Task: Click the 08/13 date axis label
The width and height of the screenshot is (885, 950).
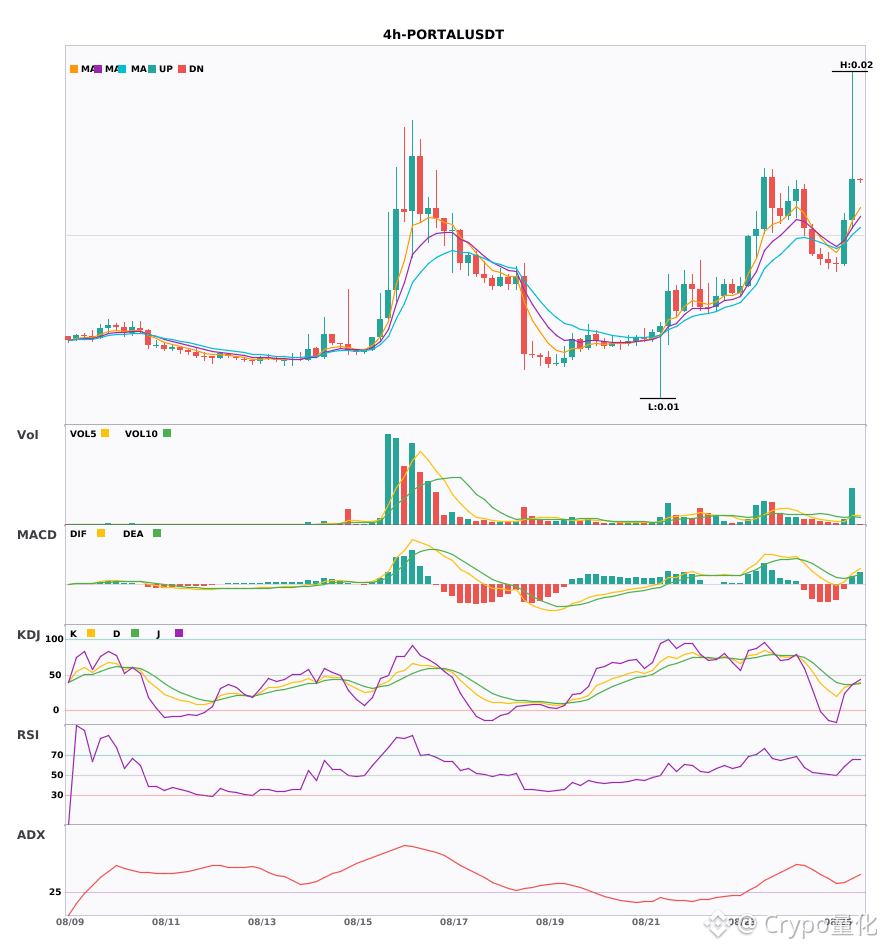Action: (262, 922)
